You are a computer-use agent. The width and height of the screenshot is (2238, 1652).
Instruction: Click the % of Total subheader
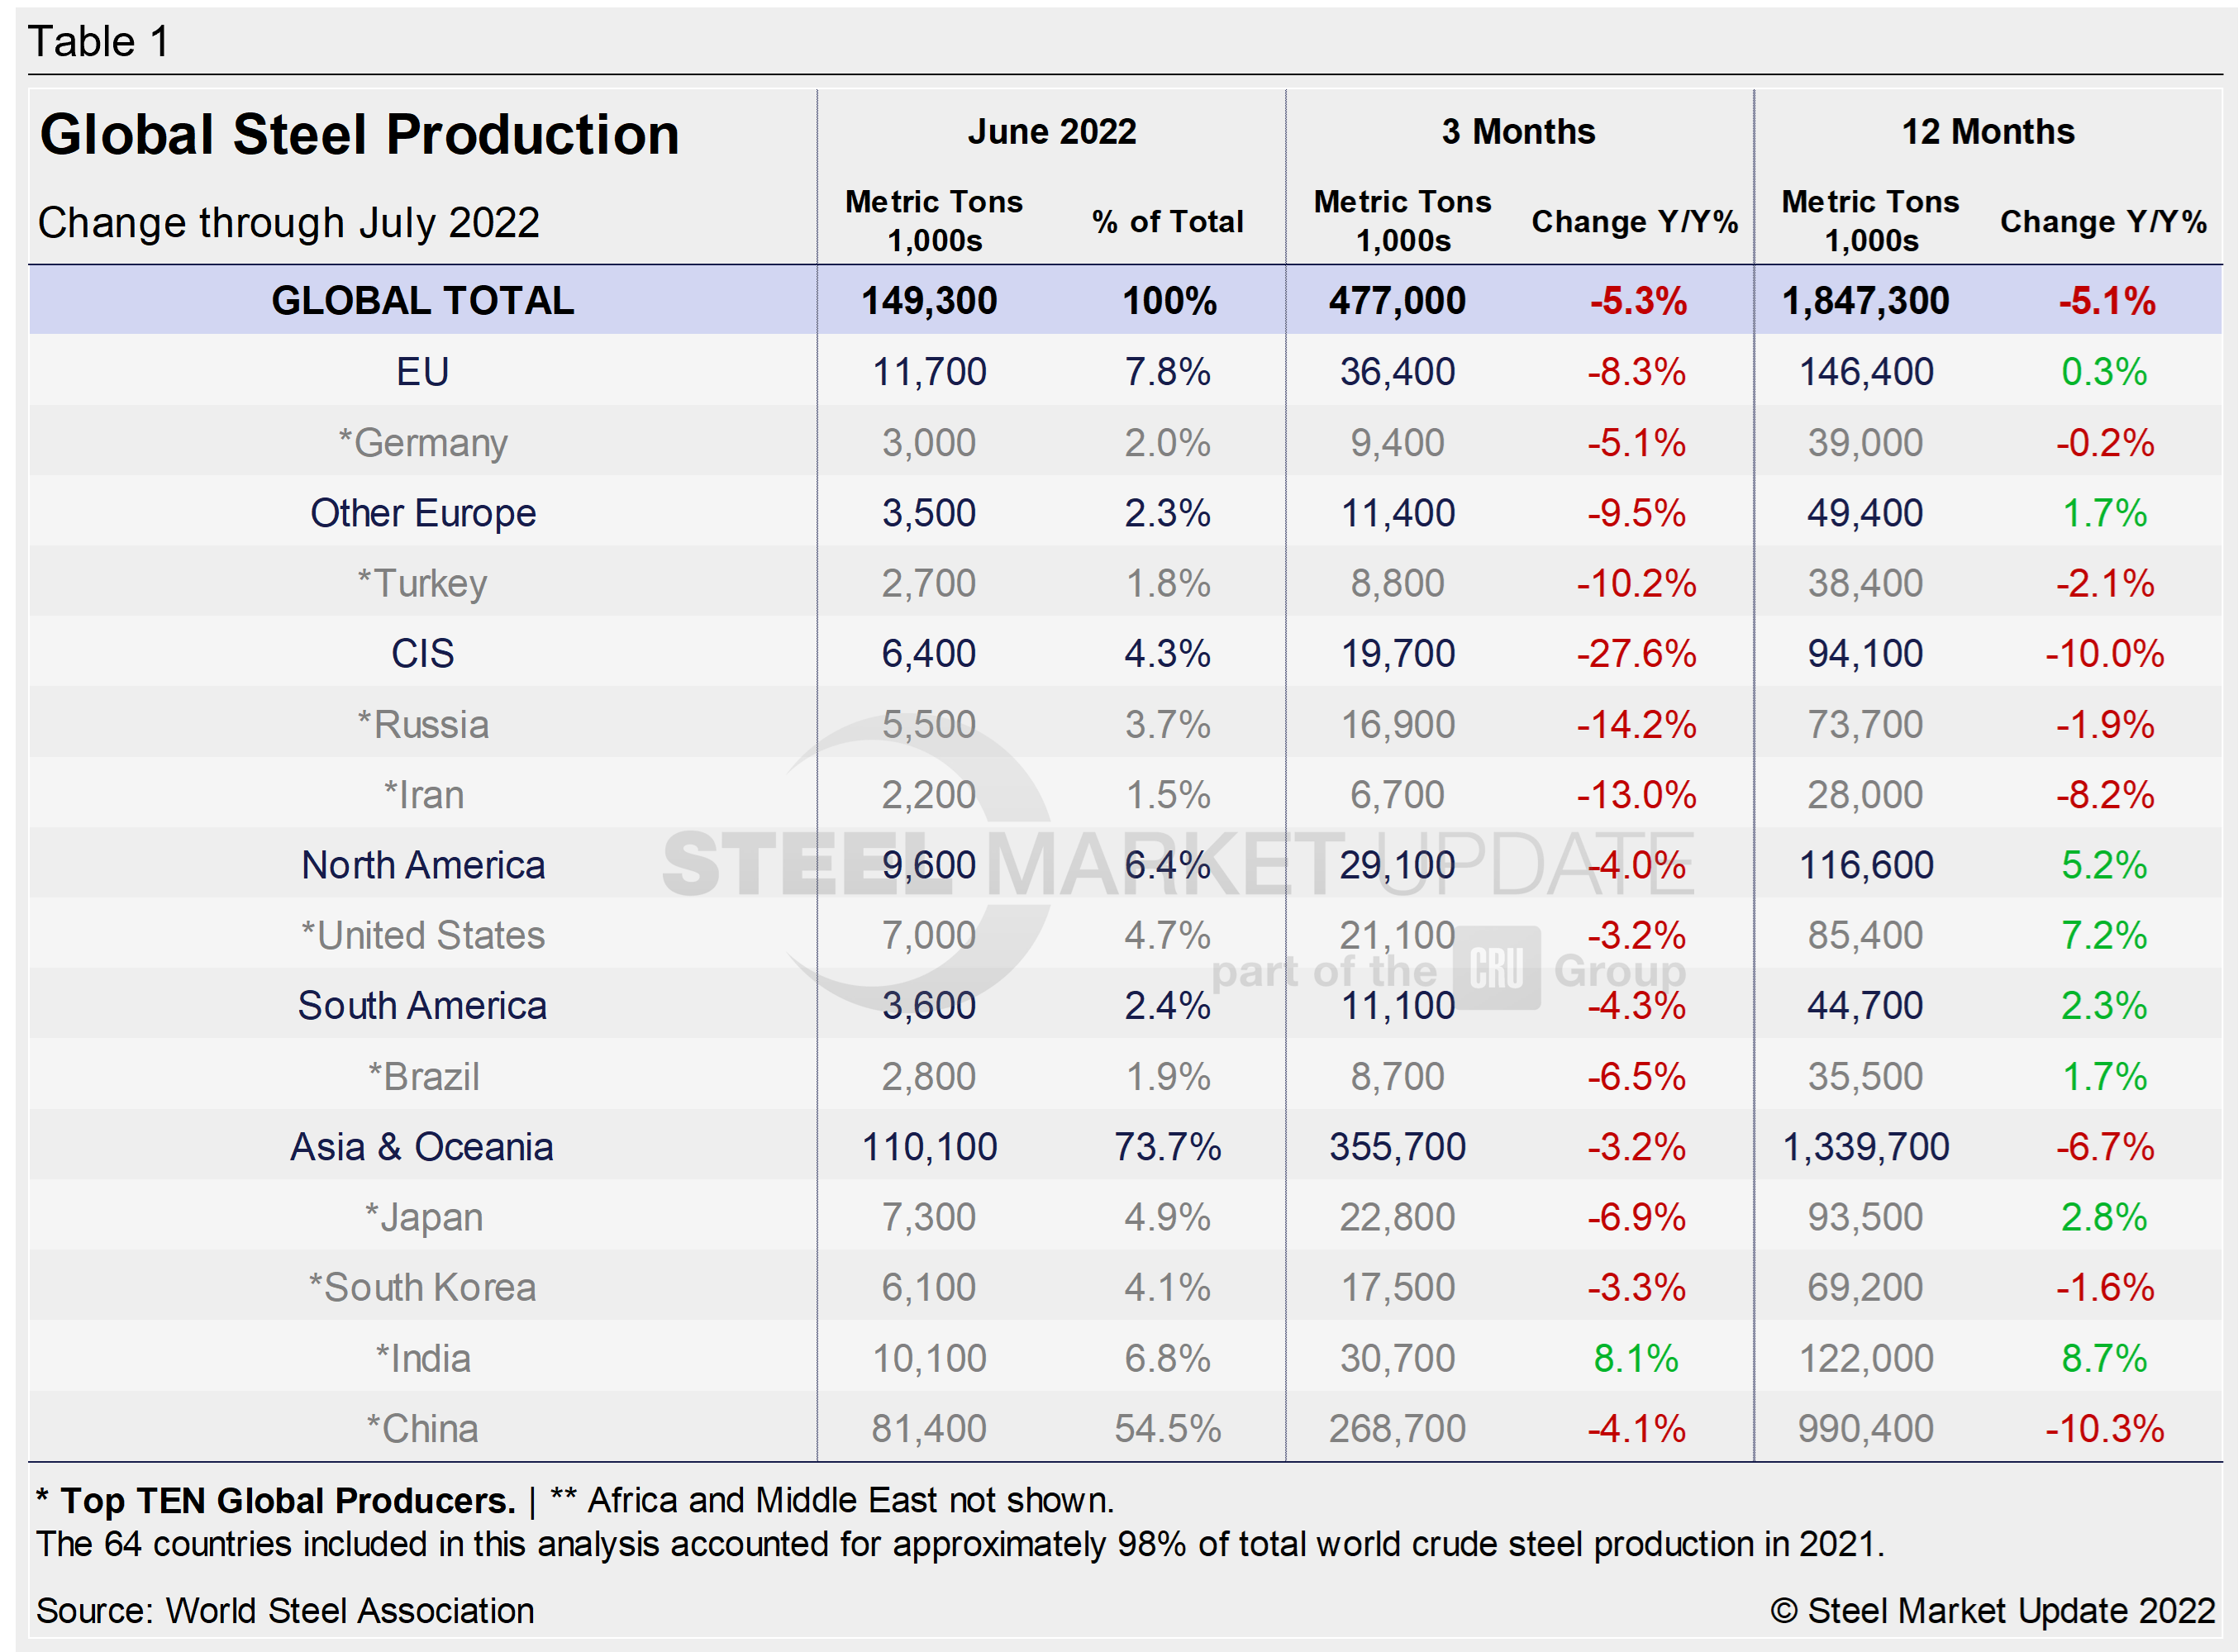[1167, 222]
